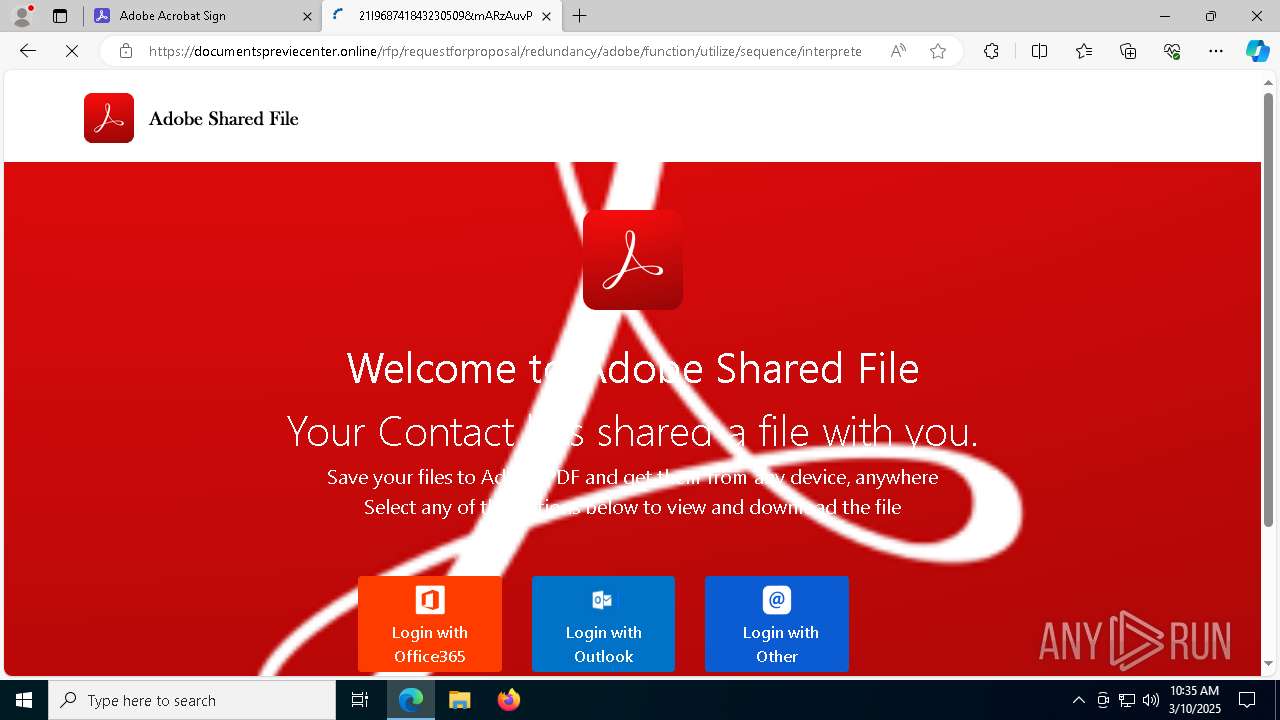Screen dimensions: 1280x720
Task: Restore down the Edge browser window
Action: (1211, 16)
